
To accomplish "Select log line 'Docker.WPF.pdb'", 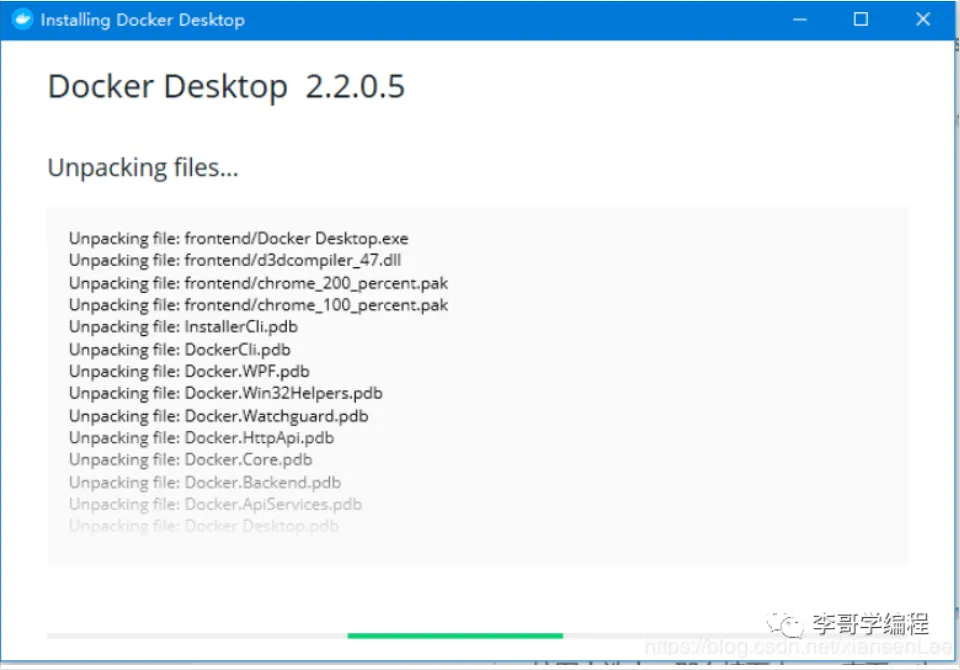I will click(189, 371).
